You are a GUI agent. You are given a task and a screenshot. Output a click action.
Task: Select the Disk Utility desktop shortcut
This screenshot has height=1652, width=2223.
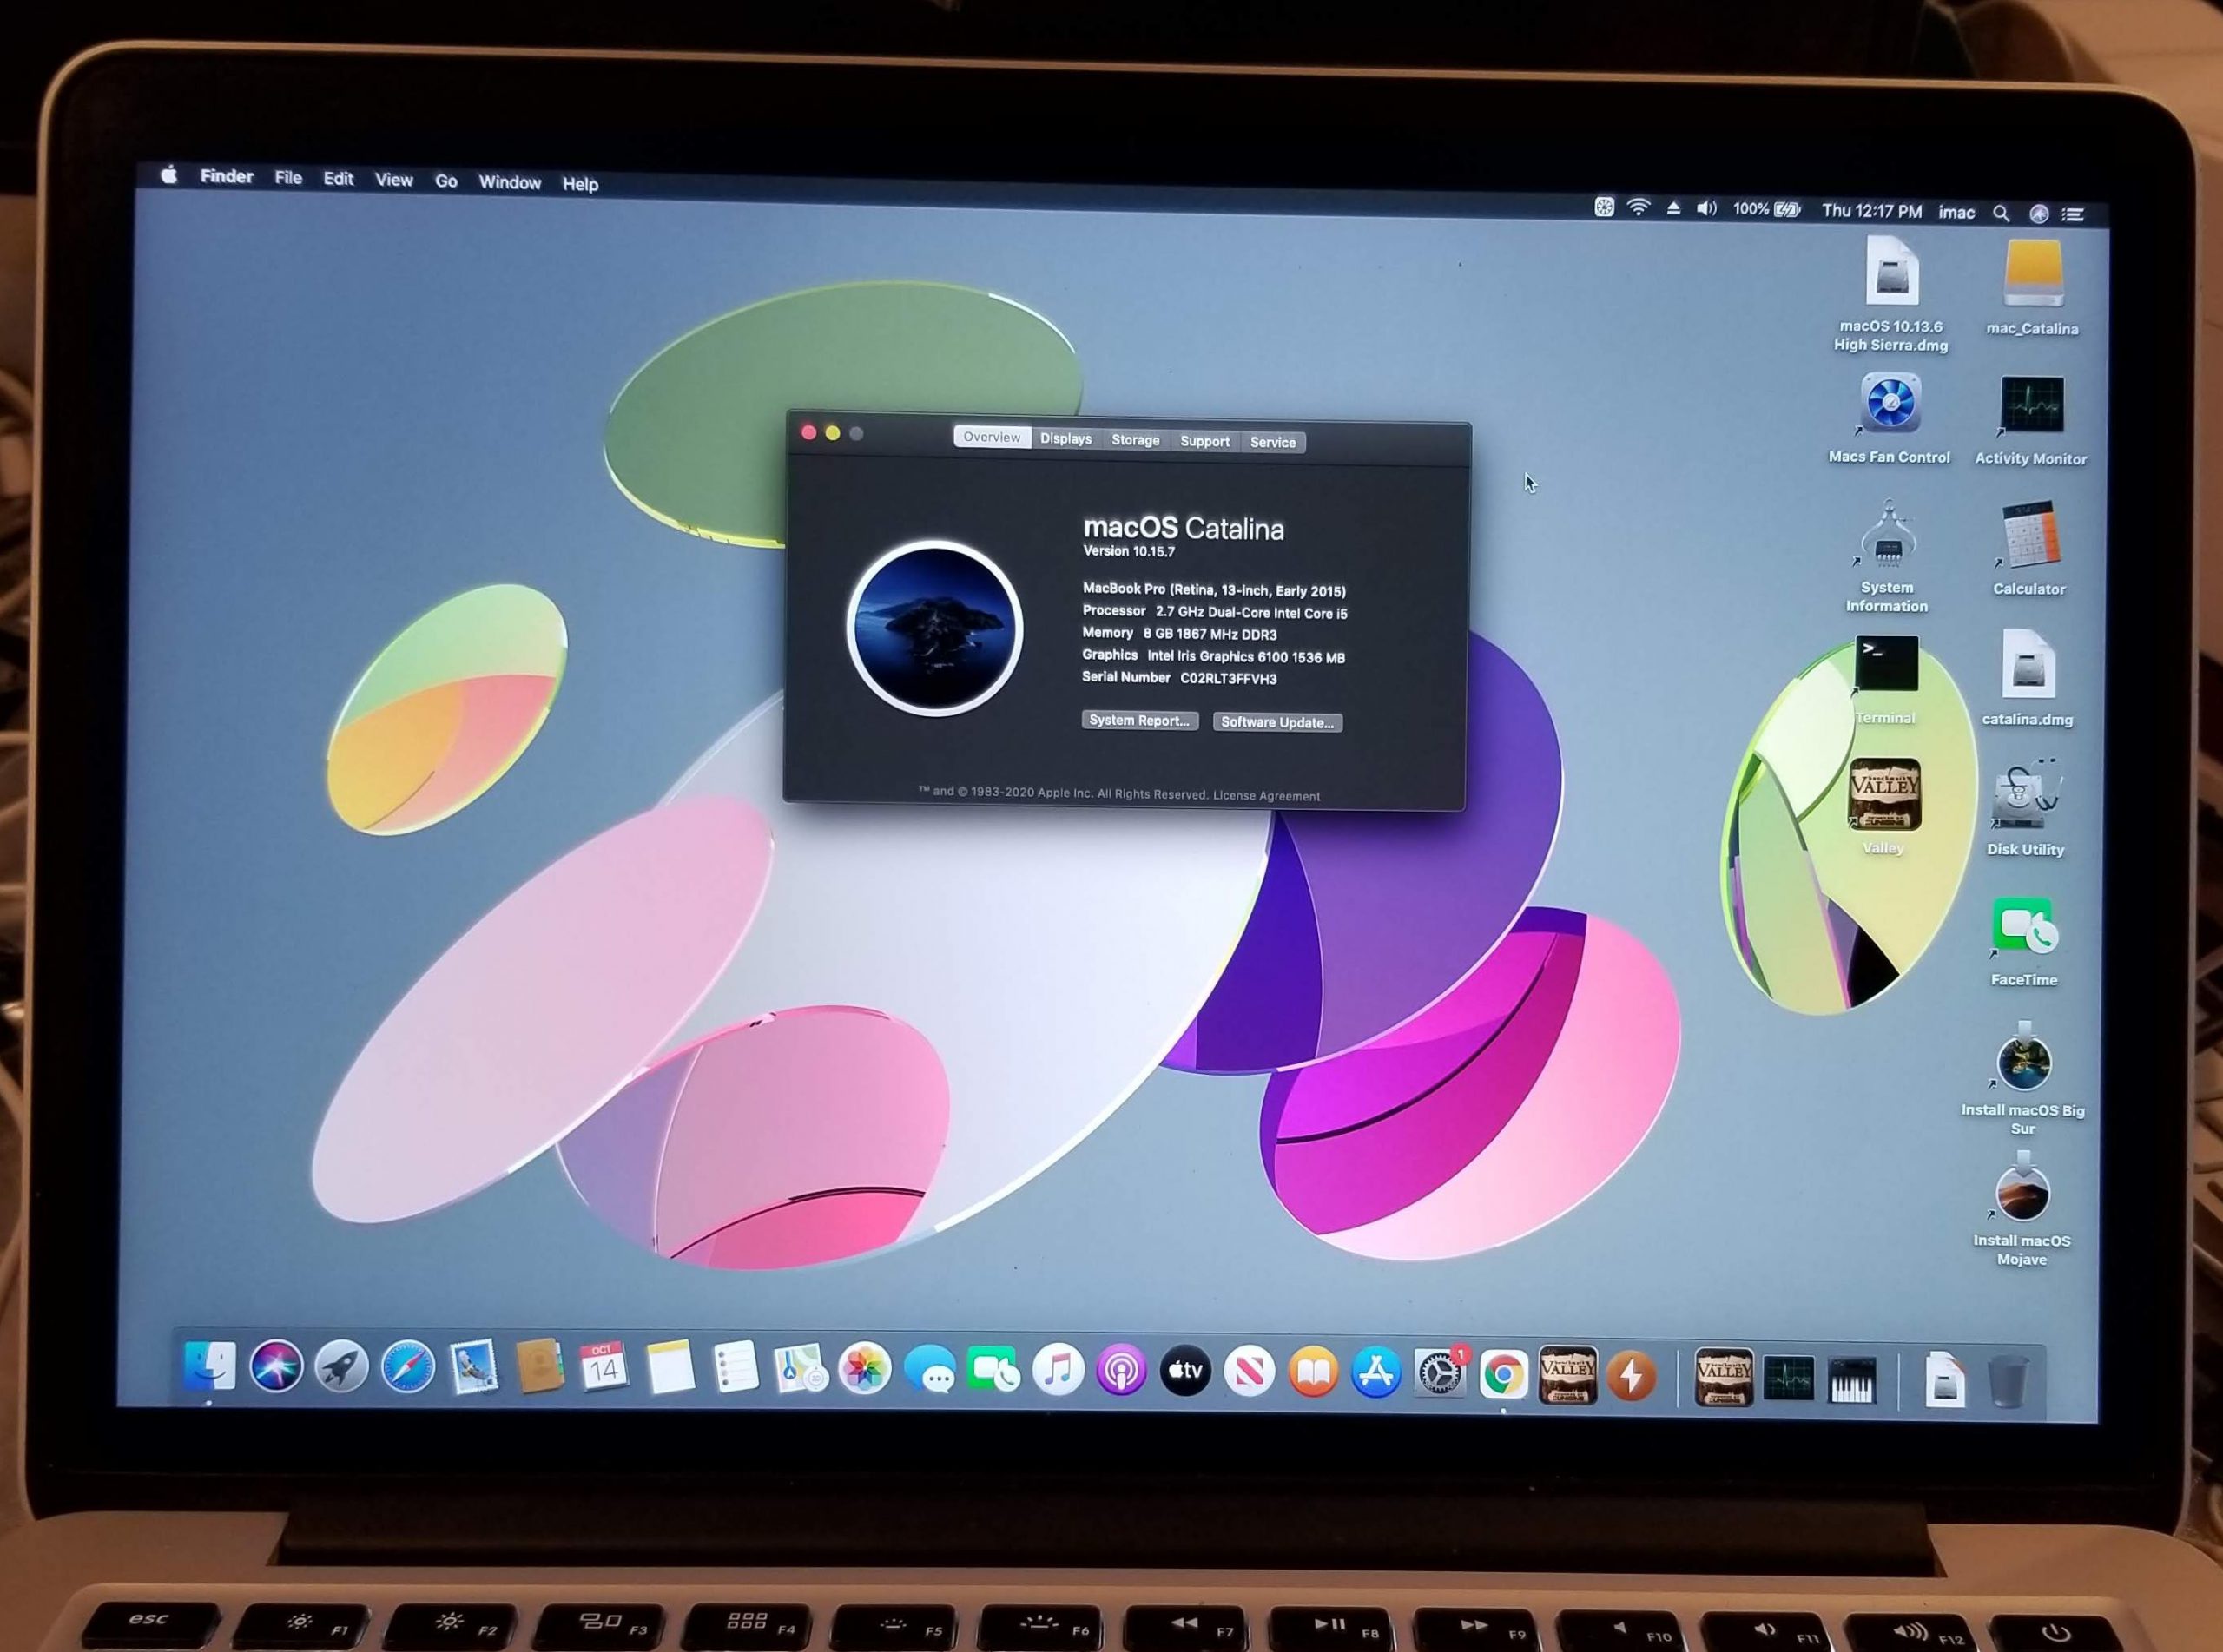tap(2025, 808)
